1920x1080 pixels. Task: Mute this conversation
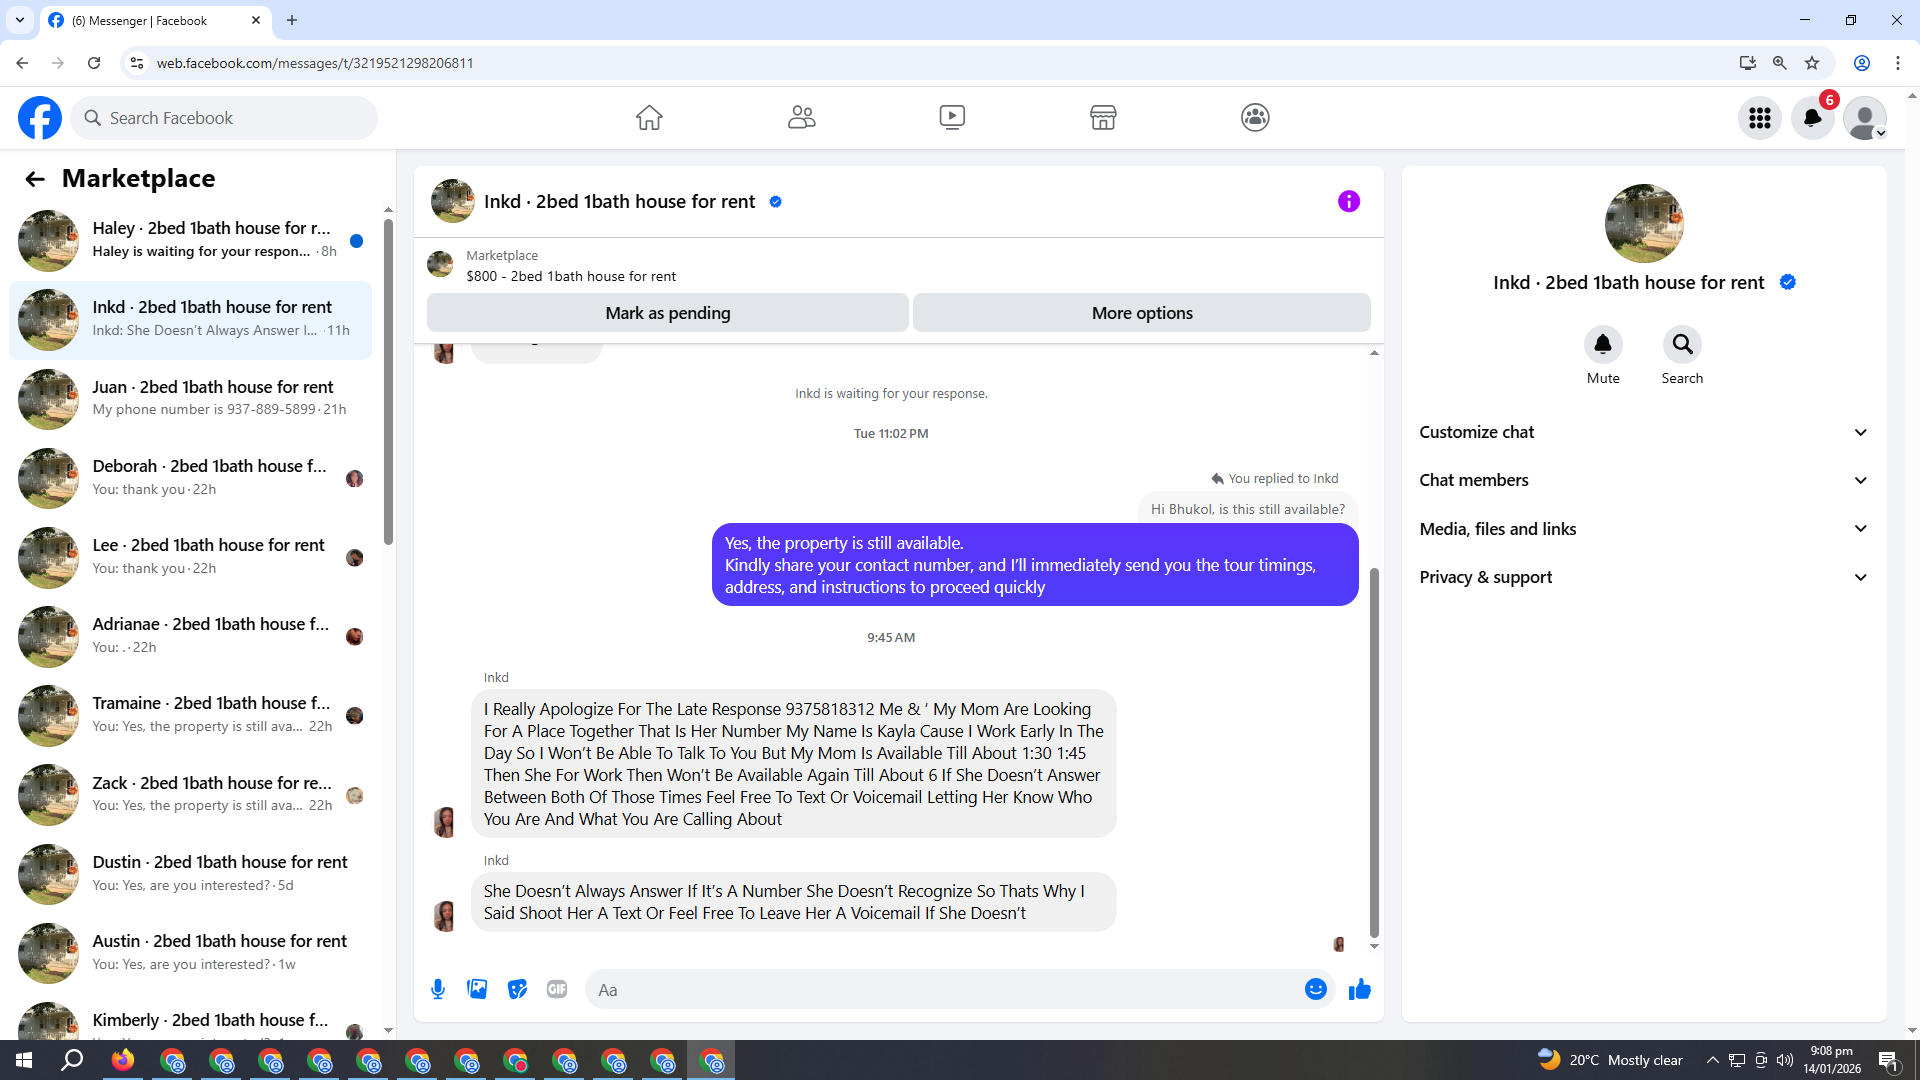1602,345
